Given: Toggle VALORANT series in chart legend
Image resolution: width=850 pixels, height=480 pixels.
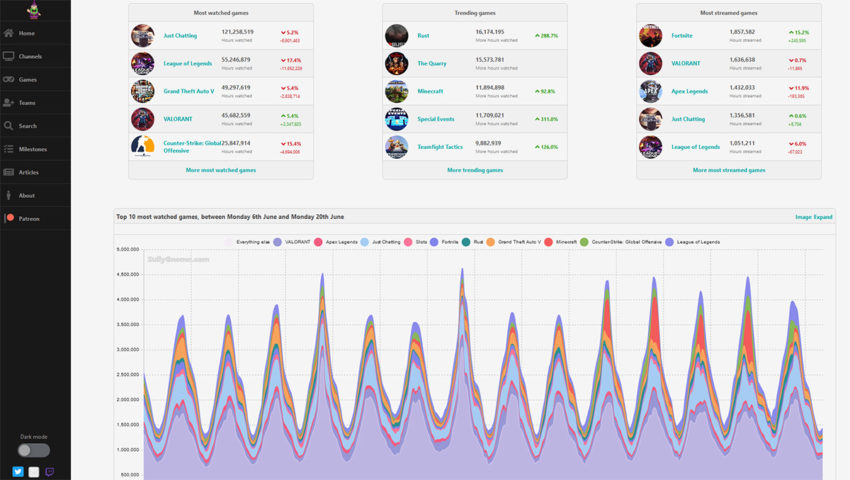Looking at the screenshot, I should 292,242.
